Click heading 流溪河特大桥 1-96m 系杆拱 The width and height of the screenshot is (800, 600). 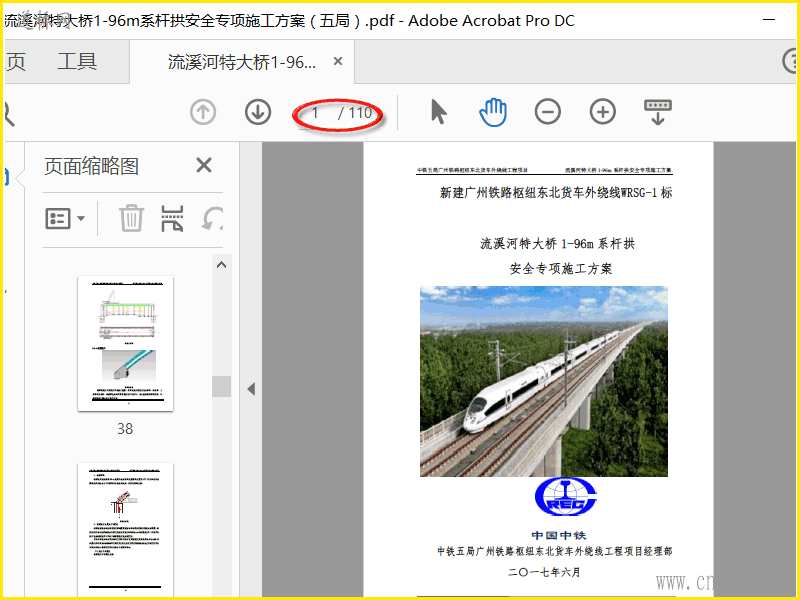pyautogui.click(x=557, y=243)
